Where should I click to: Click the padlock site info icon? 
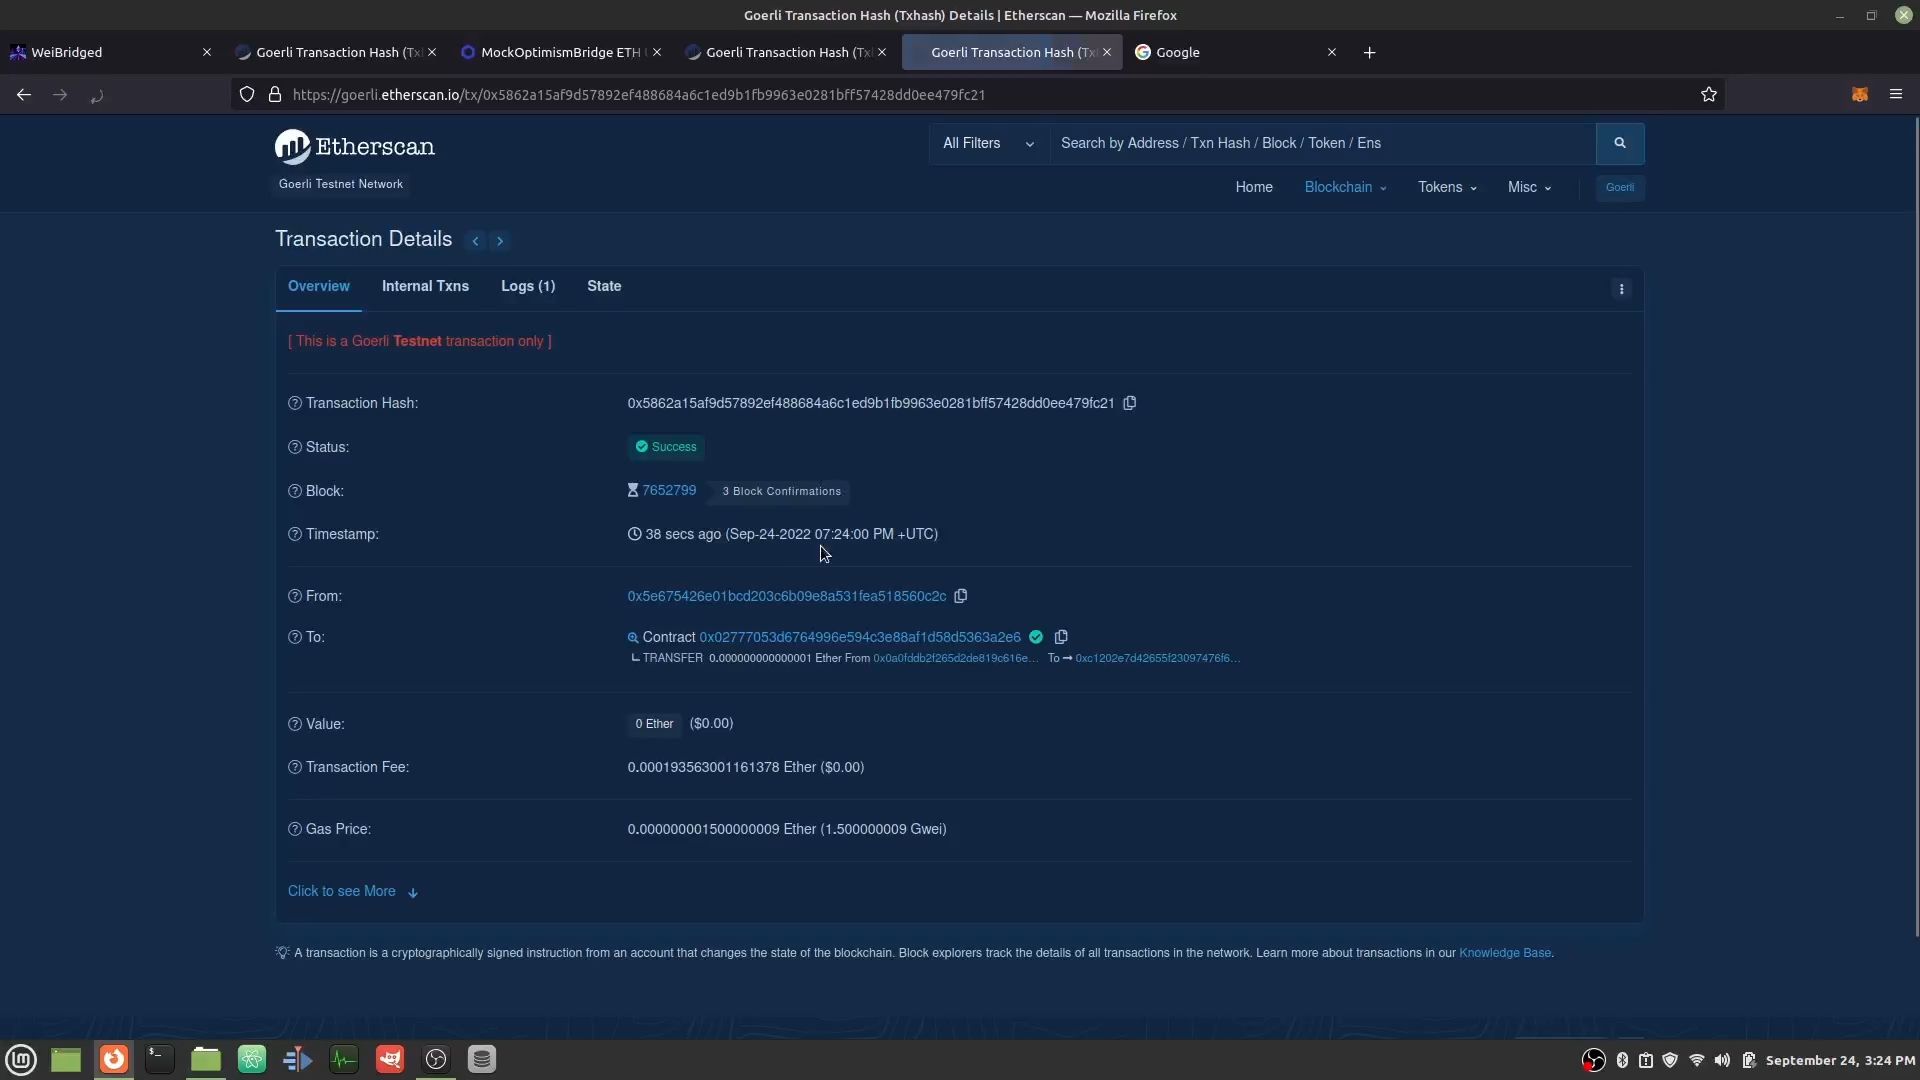coord(275,94)
